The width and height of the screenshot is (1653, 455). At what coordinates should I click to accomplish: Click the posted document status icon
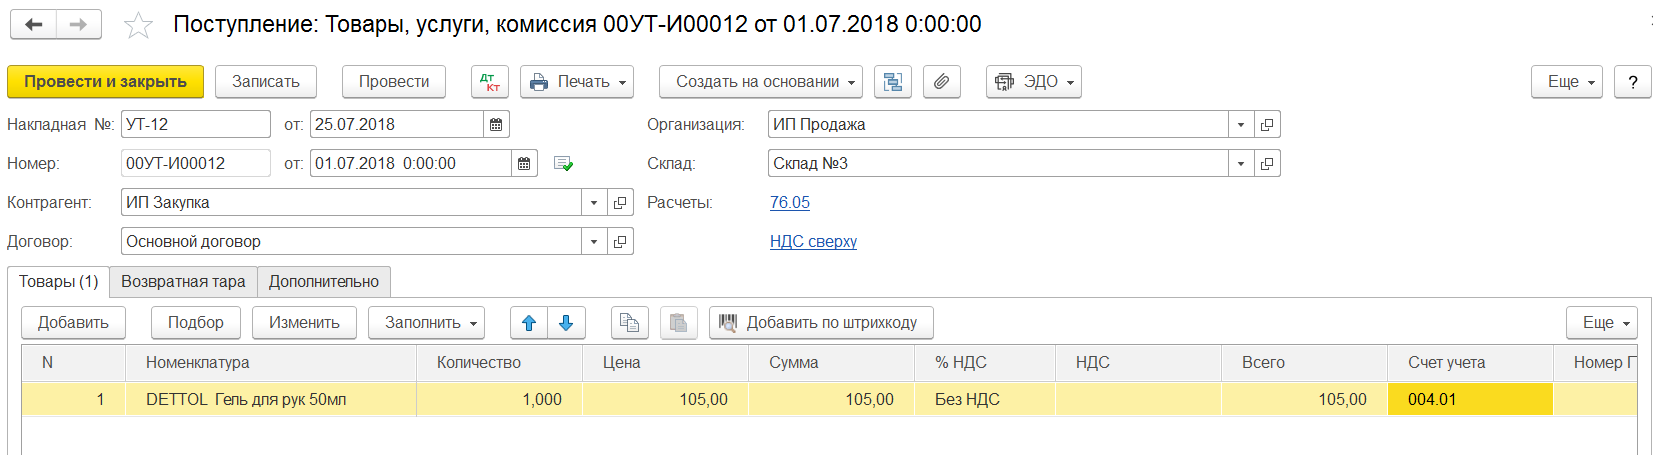click(564, 164)
